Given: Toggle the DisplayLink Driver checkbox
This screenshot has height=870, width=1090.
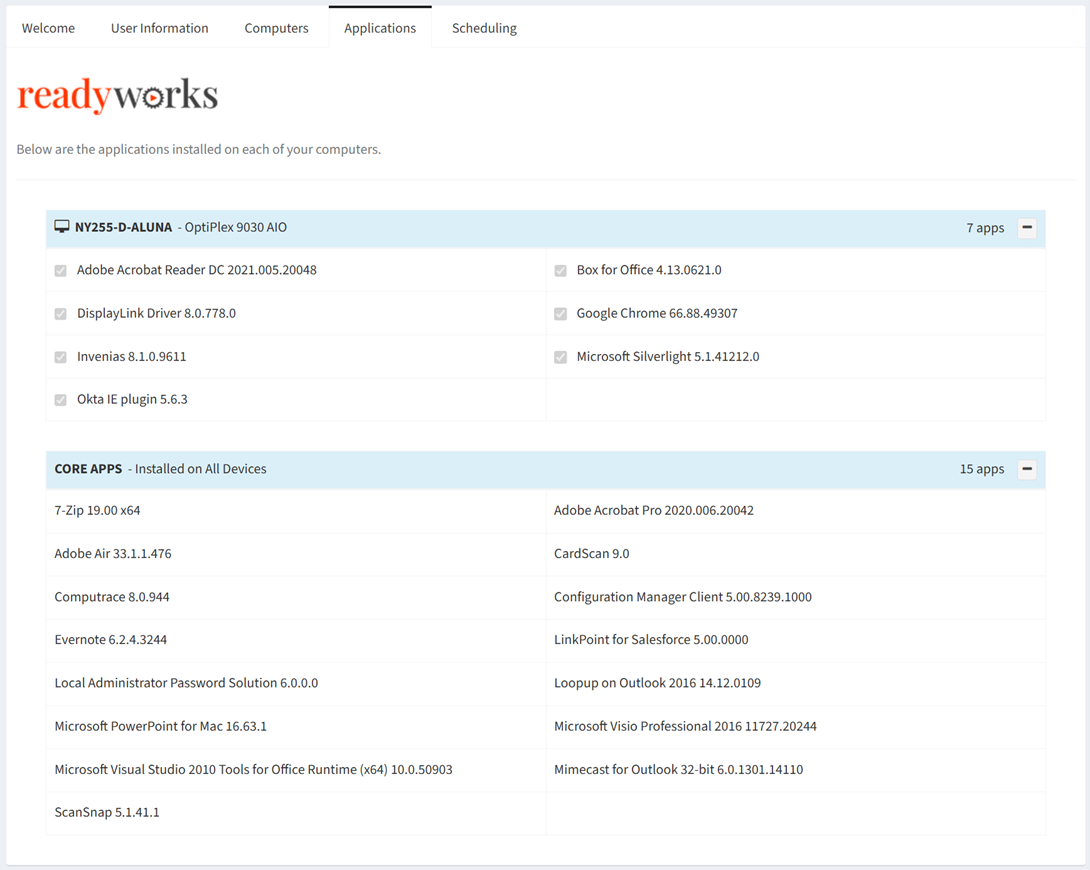Looking at the screenshot, I should pos(60,313).
